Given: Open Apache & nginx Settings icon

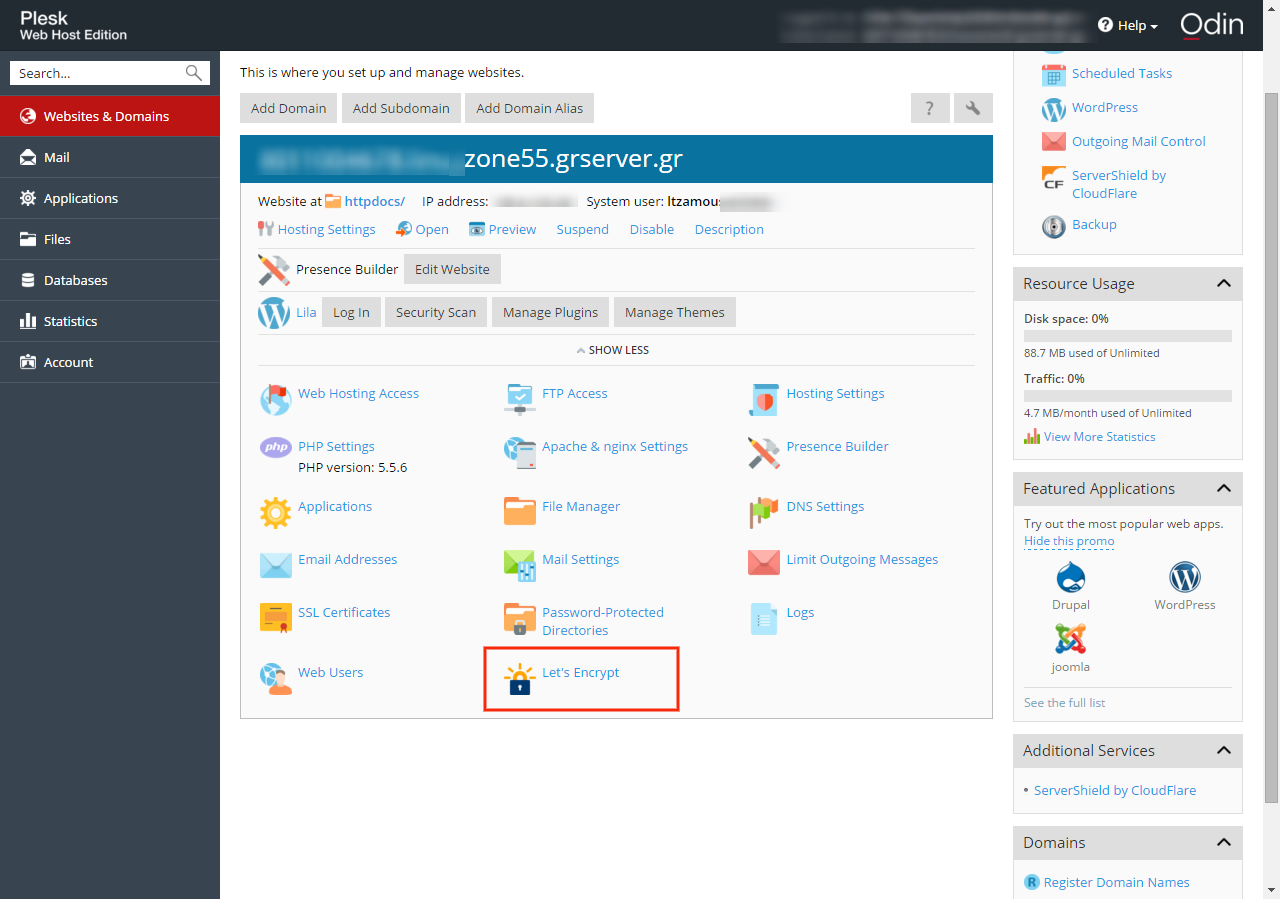Looking at the screenshot, I should 520,452.
